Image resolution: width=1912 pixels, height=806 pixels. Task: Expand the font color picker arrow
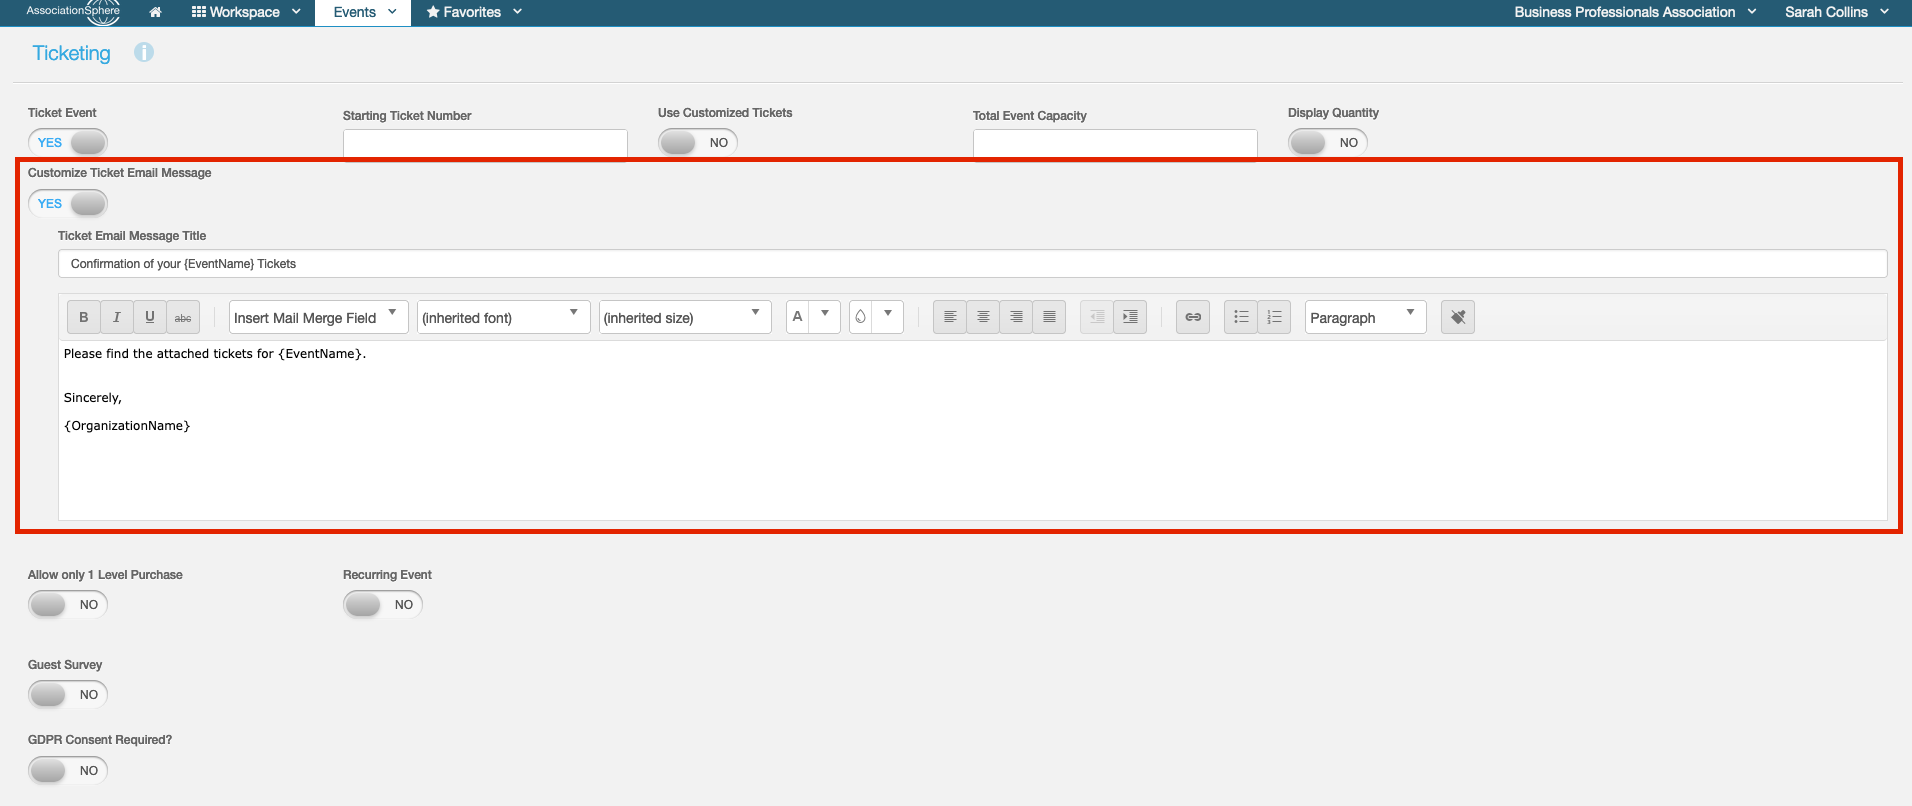[825, 316]
